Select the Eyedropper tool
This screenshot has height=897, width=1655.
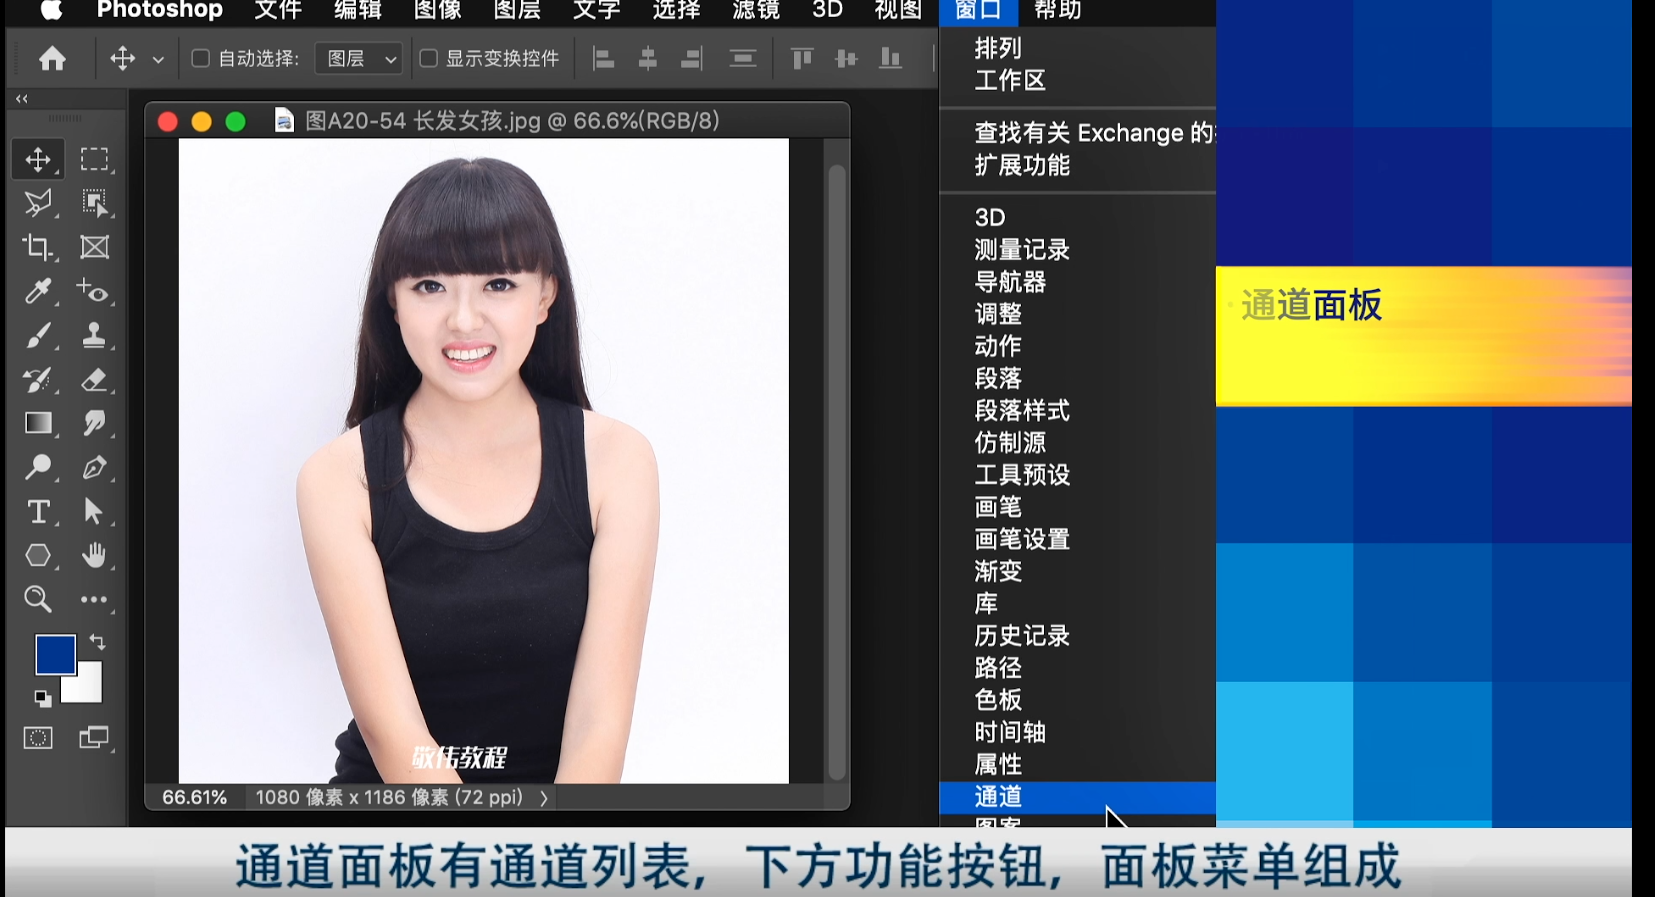pyautogui.click(x=38, y=291)
